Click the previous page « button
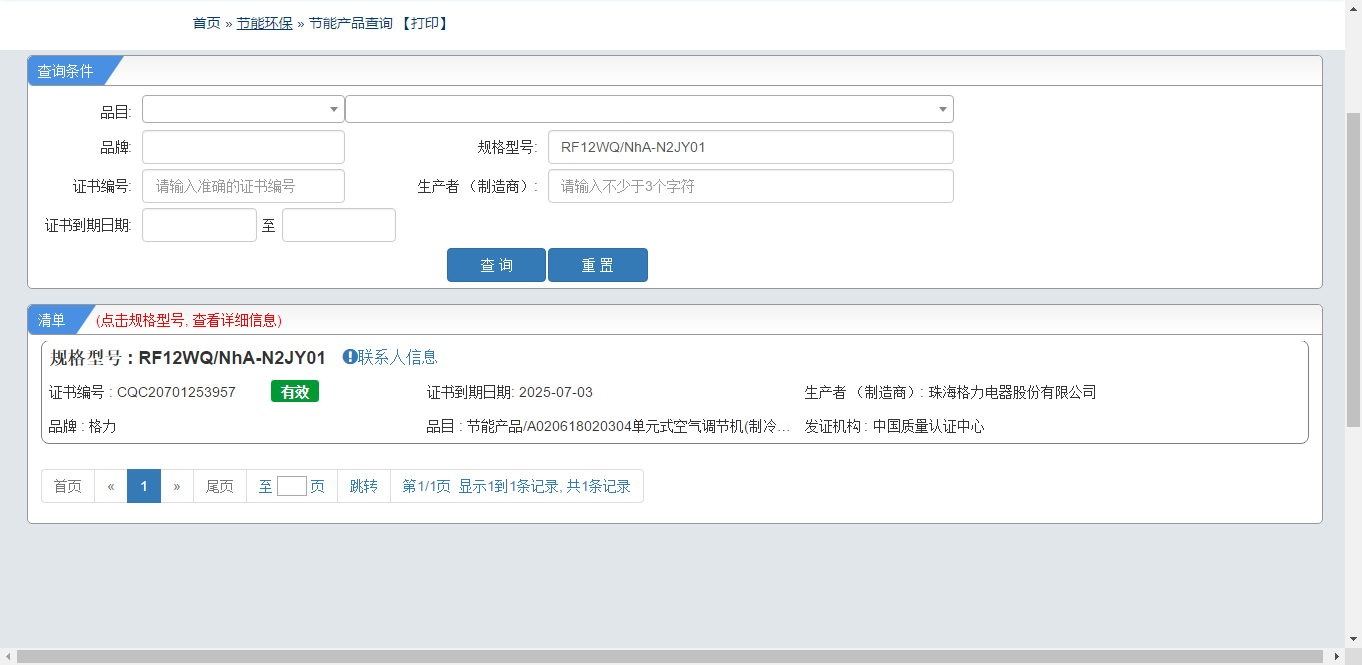The image size is (1362, 665). tap(111, 486)
